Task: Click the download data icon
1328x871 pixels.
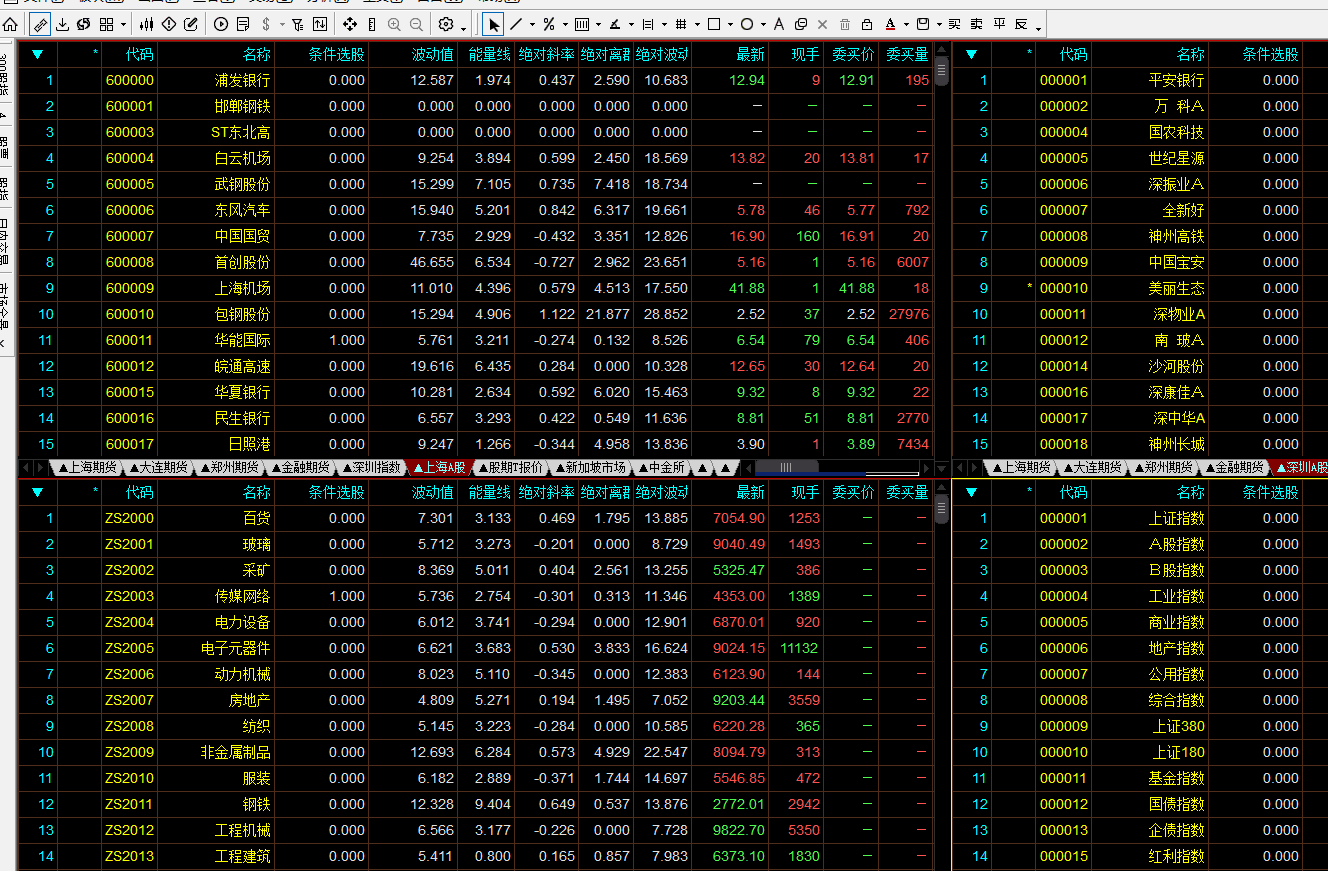Action: click(x=62, y=24)
